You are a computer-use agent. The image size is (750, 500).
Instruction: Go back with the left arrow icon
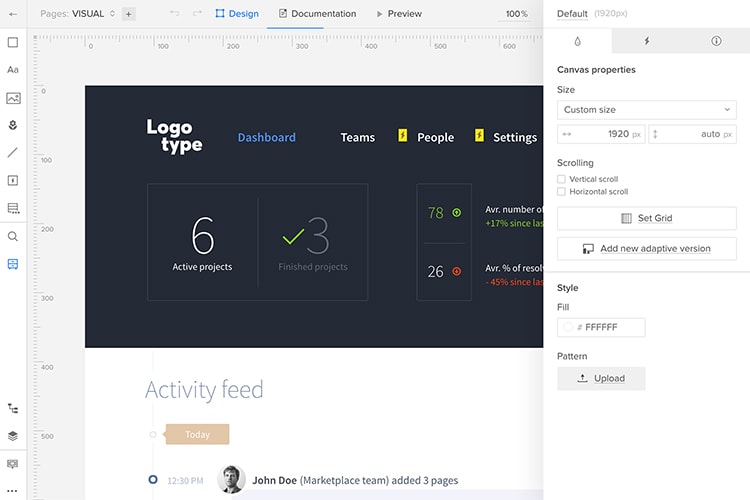(13, 14)
